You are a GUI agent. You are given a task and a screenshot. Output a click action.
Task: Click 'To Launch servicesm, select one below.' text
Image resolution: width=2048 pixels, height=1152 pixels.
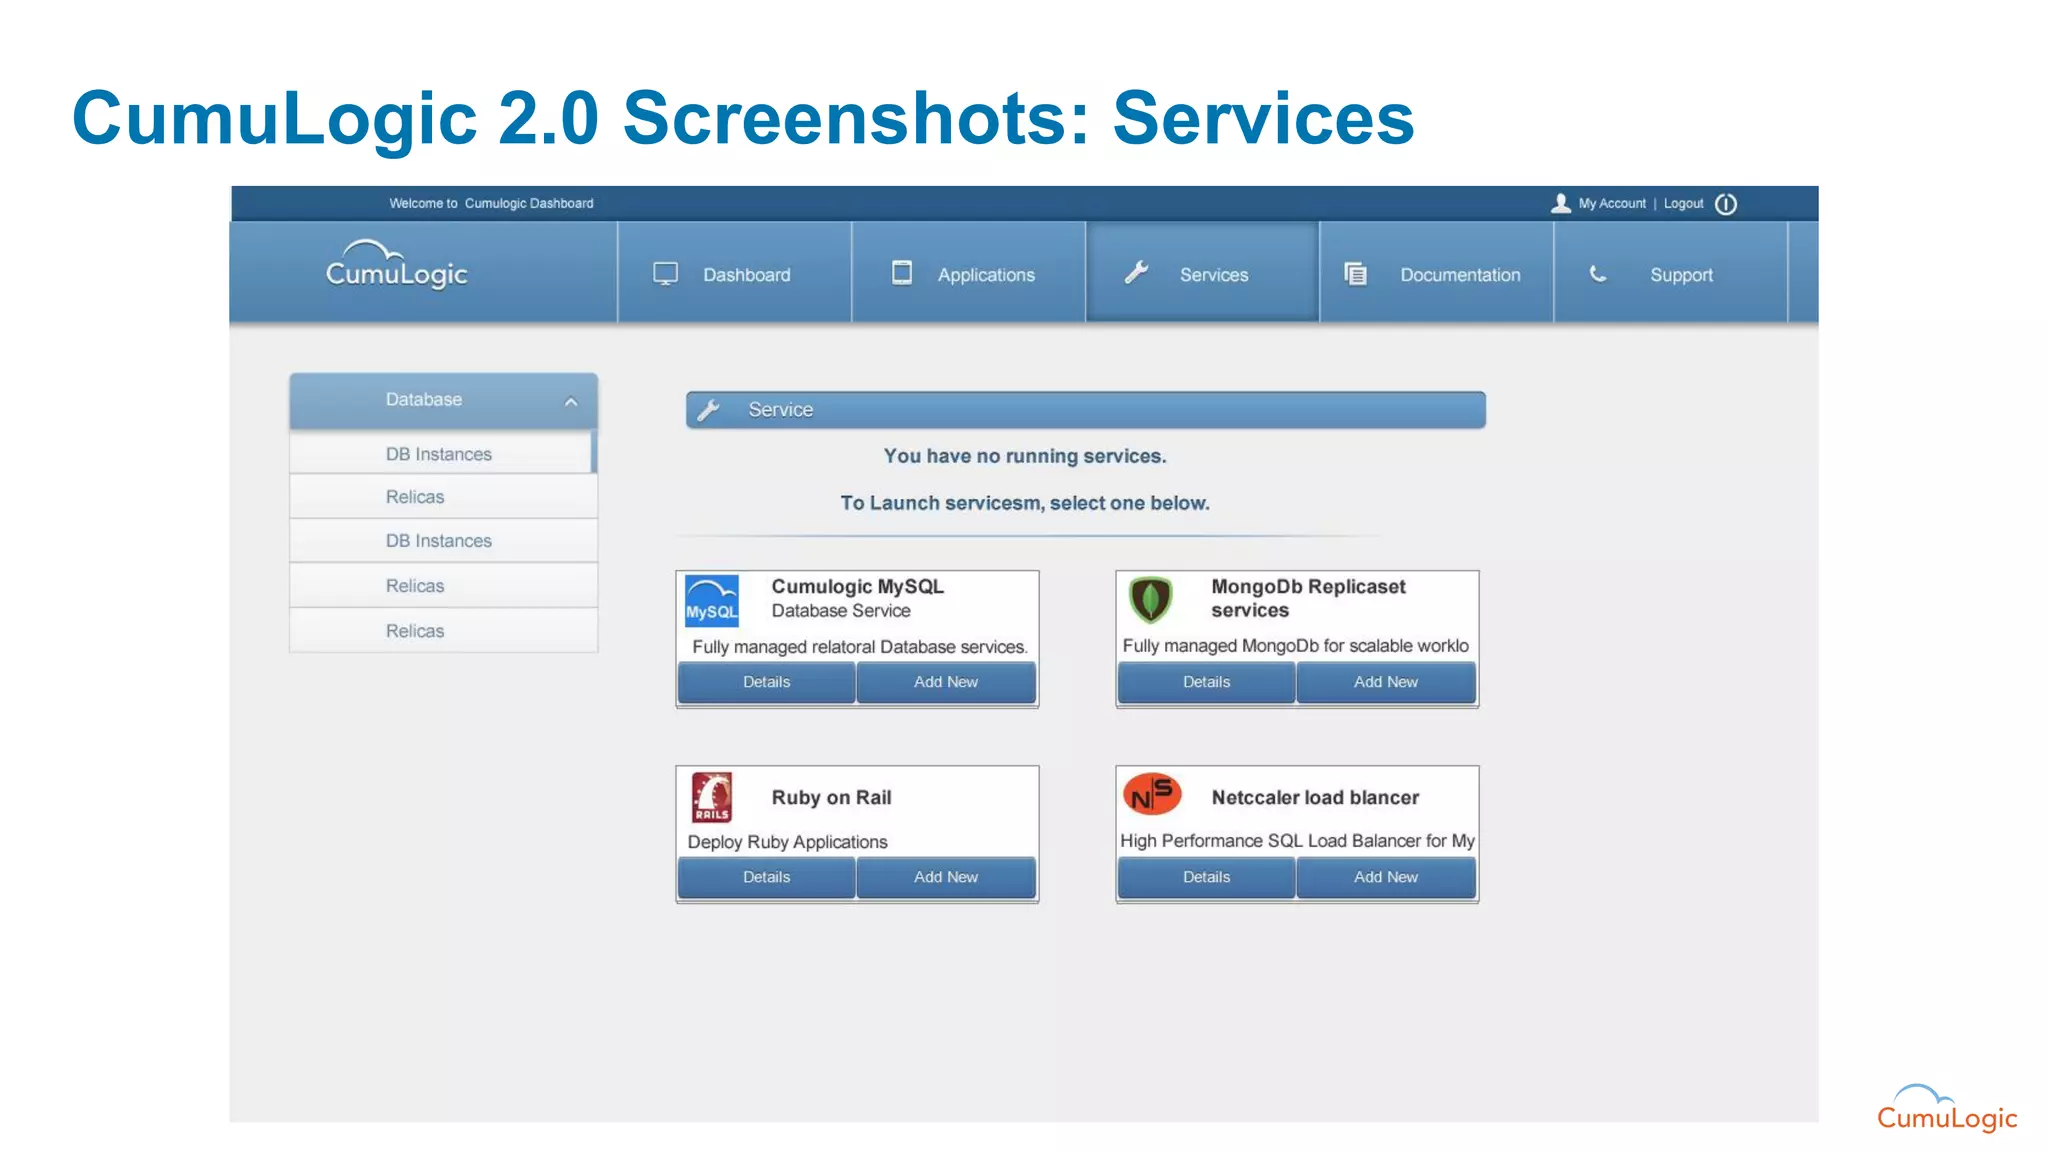(x=1025, y=503)
